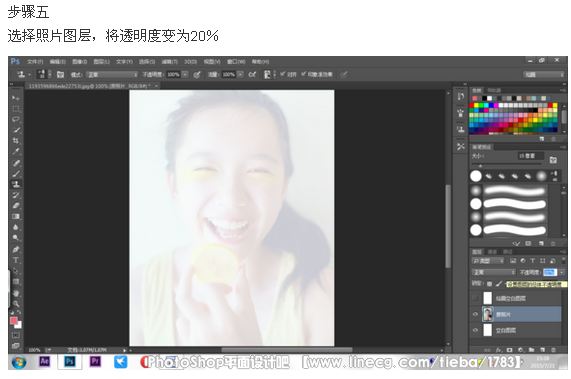Select the 空白图层 layer row
The image size is (571, 379).
(516, 330)
